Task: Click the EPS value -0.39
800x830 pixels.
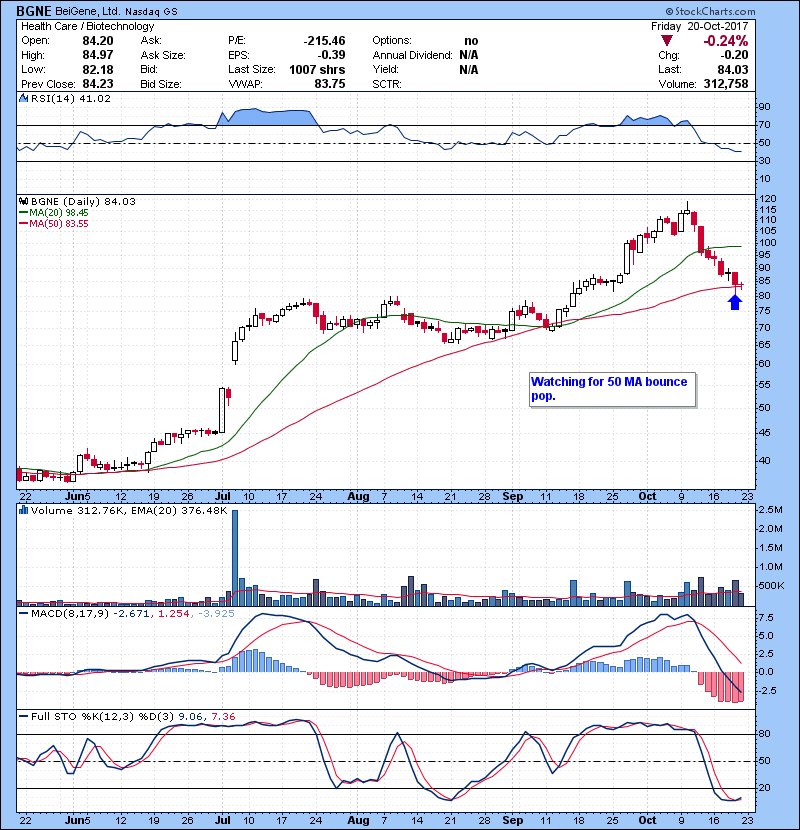Action: pos(331,55)
